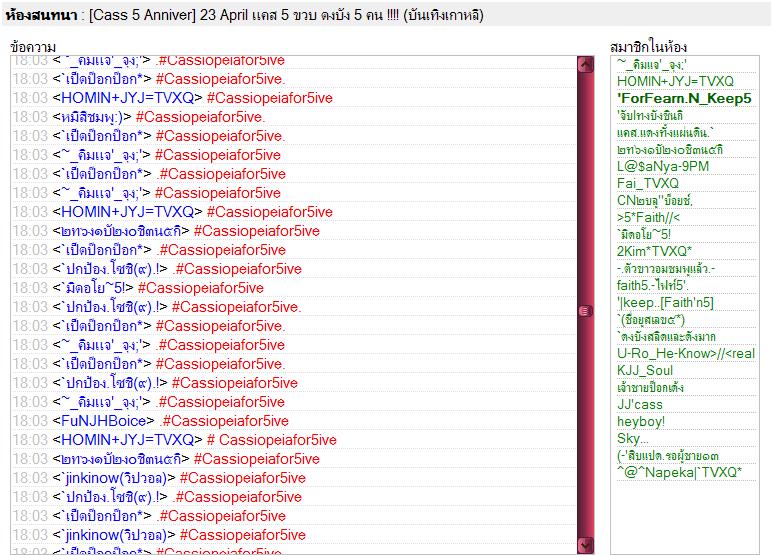Select KJJ_Soul in the member list
This screenshot has width=772, height=555.
pyautogui.click(x=644, y=370)
